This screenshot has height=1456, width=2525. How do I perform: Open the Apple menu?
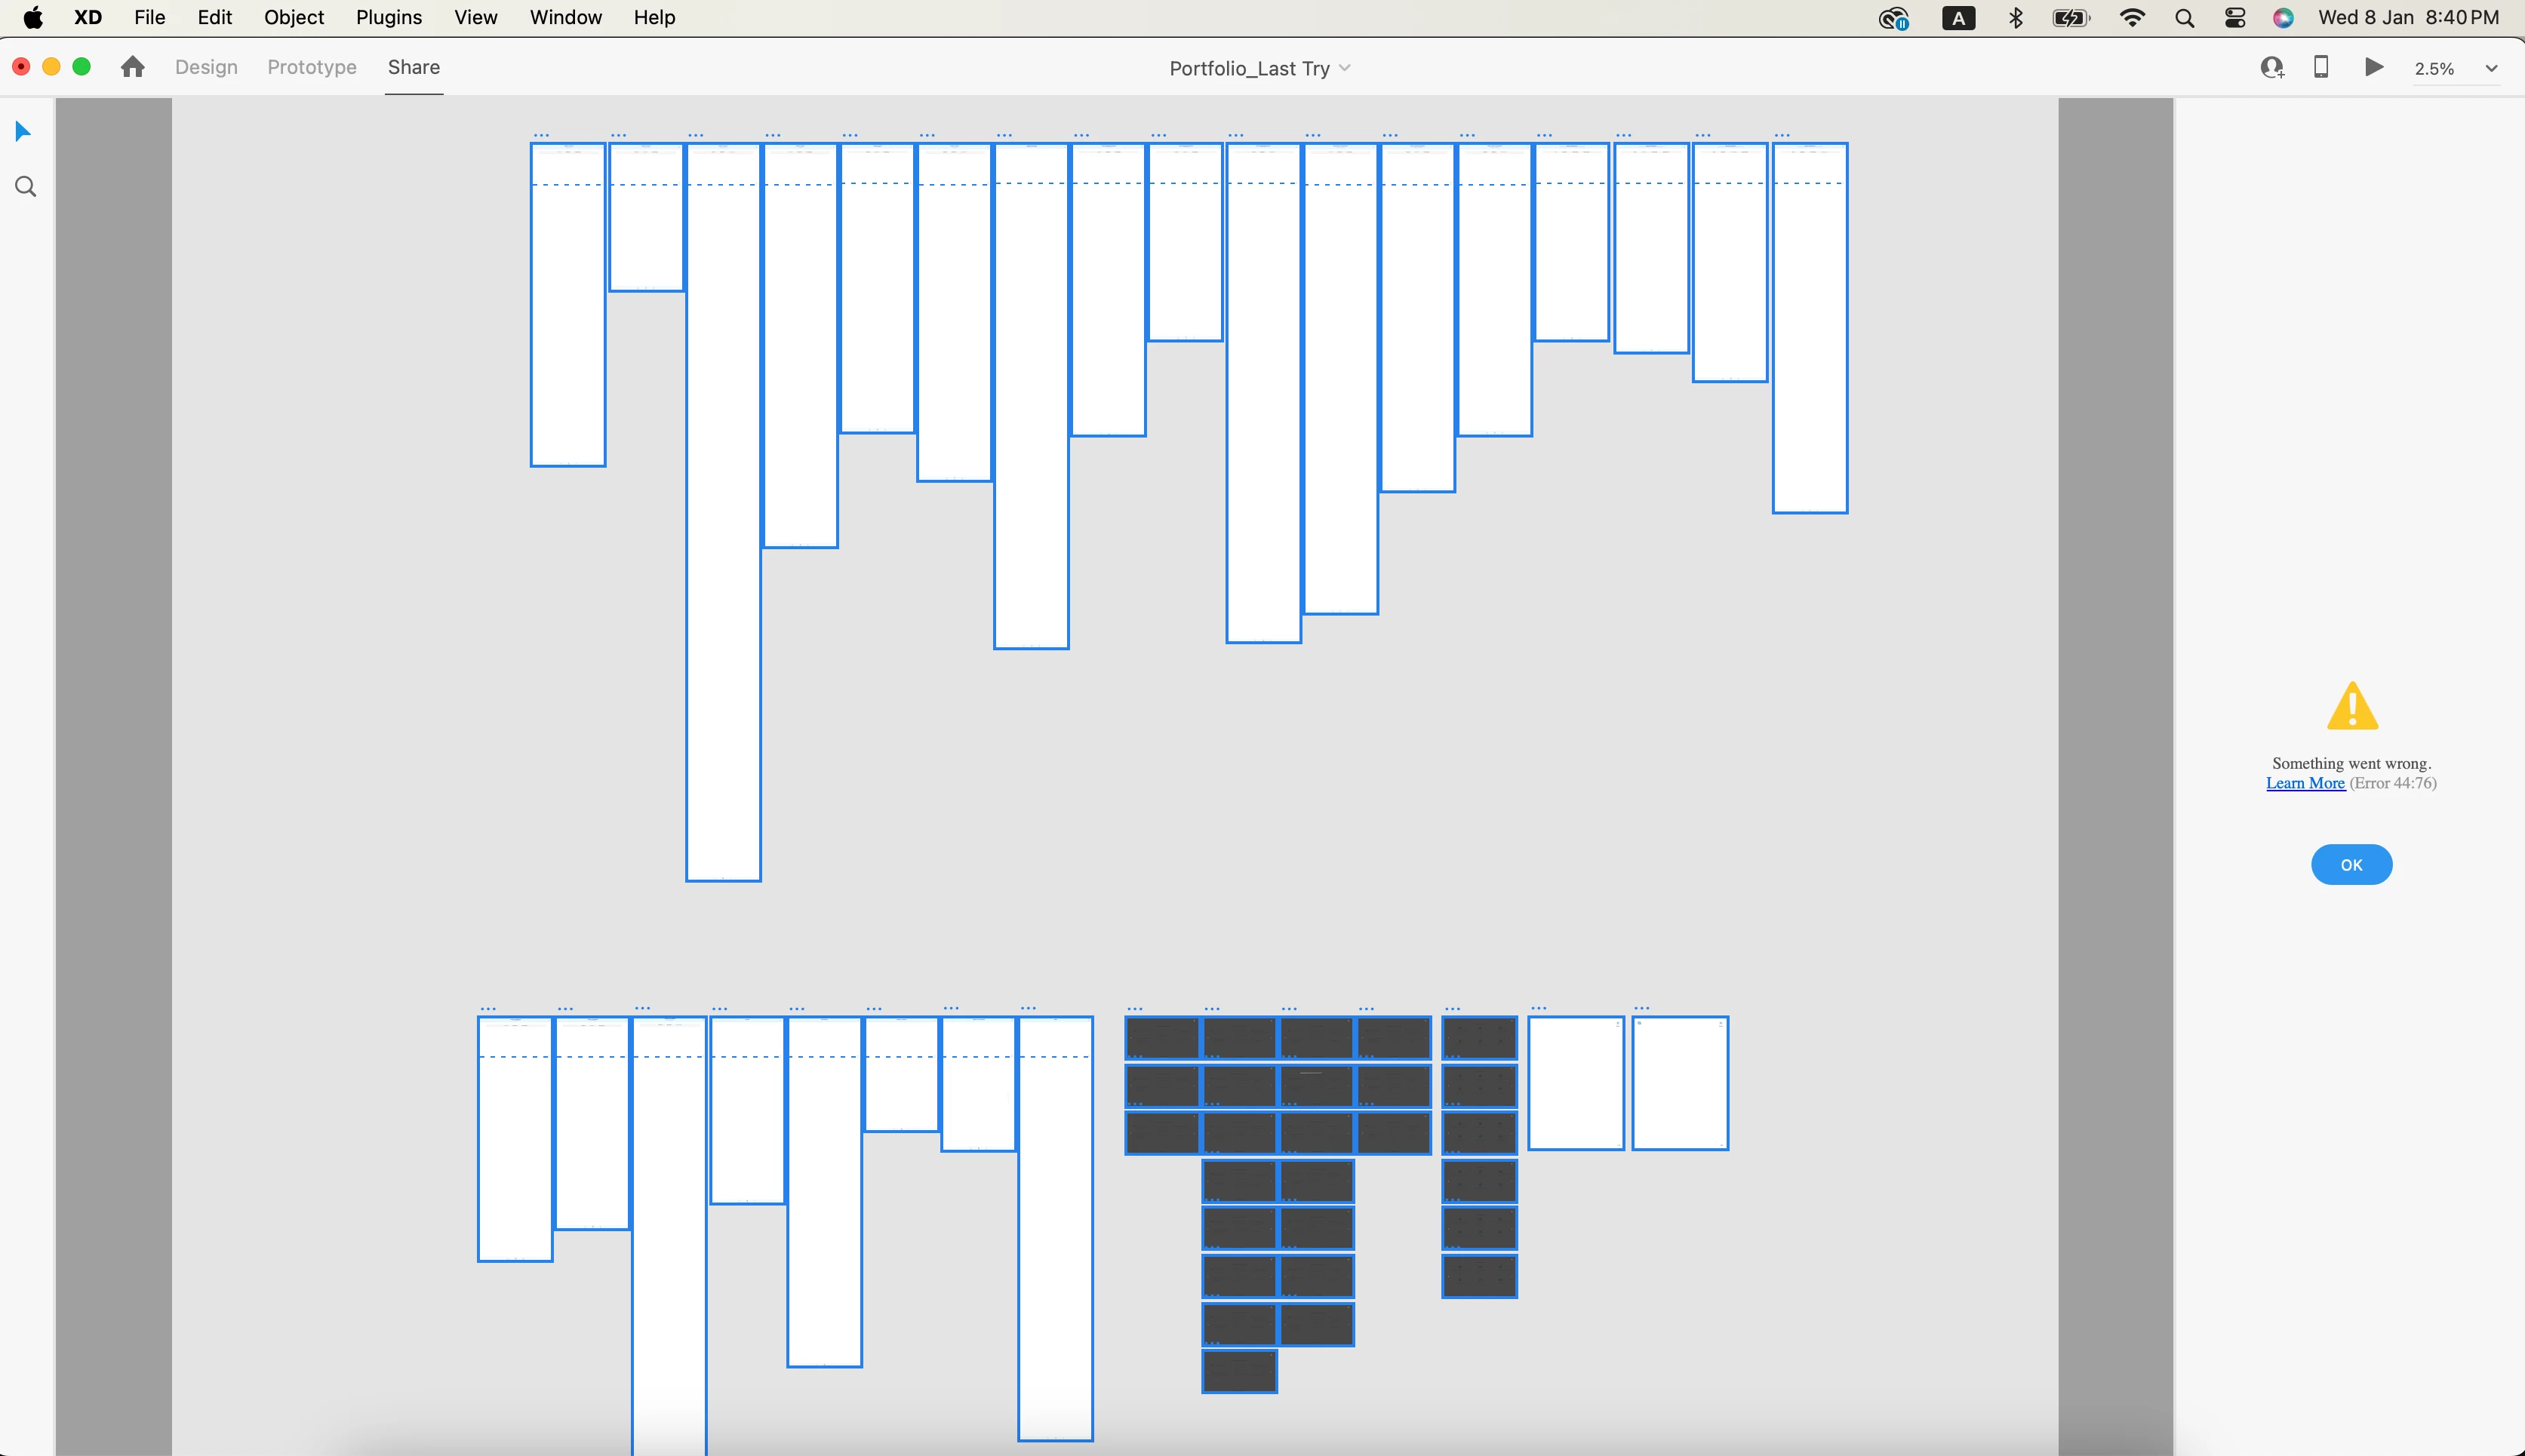(32, 18)
